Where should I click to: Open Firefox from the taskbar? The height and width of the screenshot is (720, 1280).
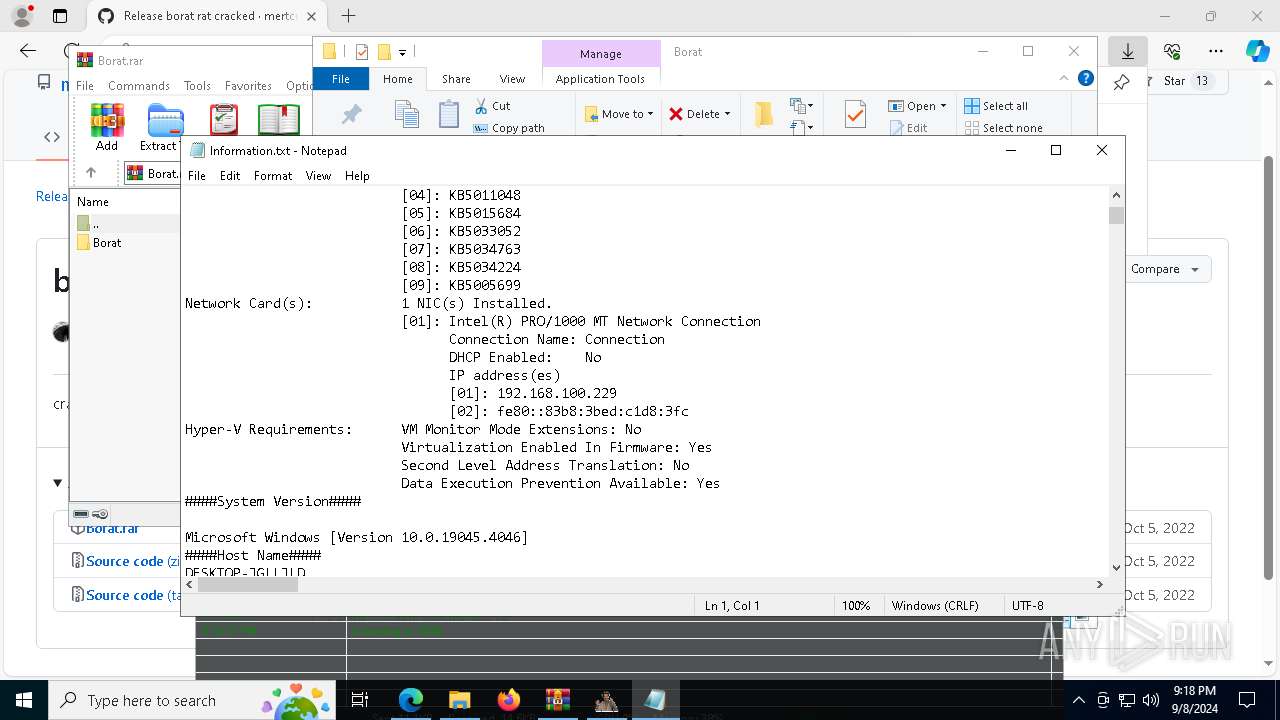pos(509,700)
